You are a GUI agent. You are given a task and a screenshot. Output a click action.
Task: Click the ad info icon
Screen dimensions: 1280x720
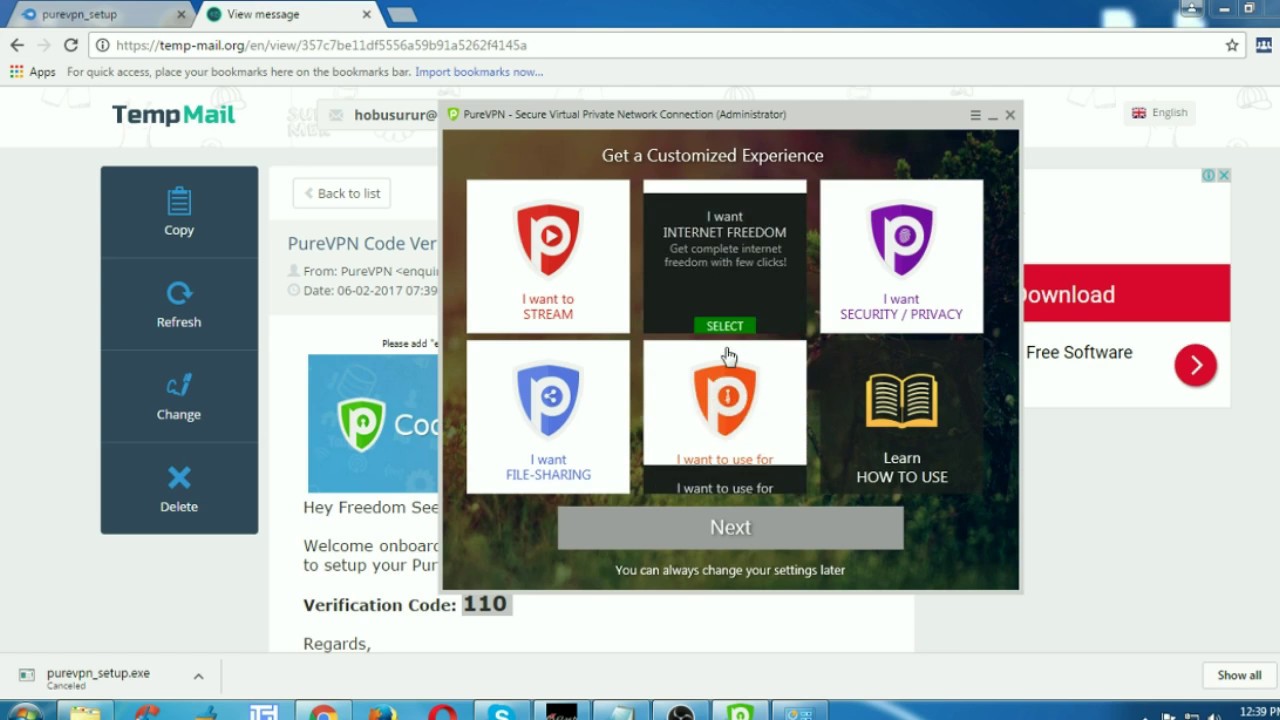click(1208, 175)
